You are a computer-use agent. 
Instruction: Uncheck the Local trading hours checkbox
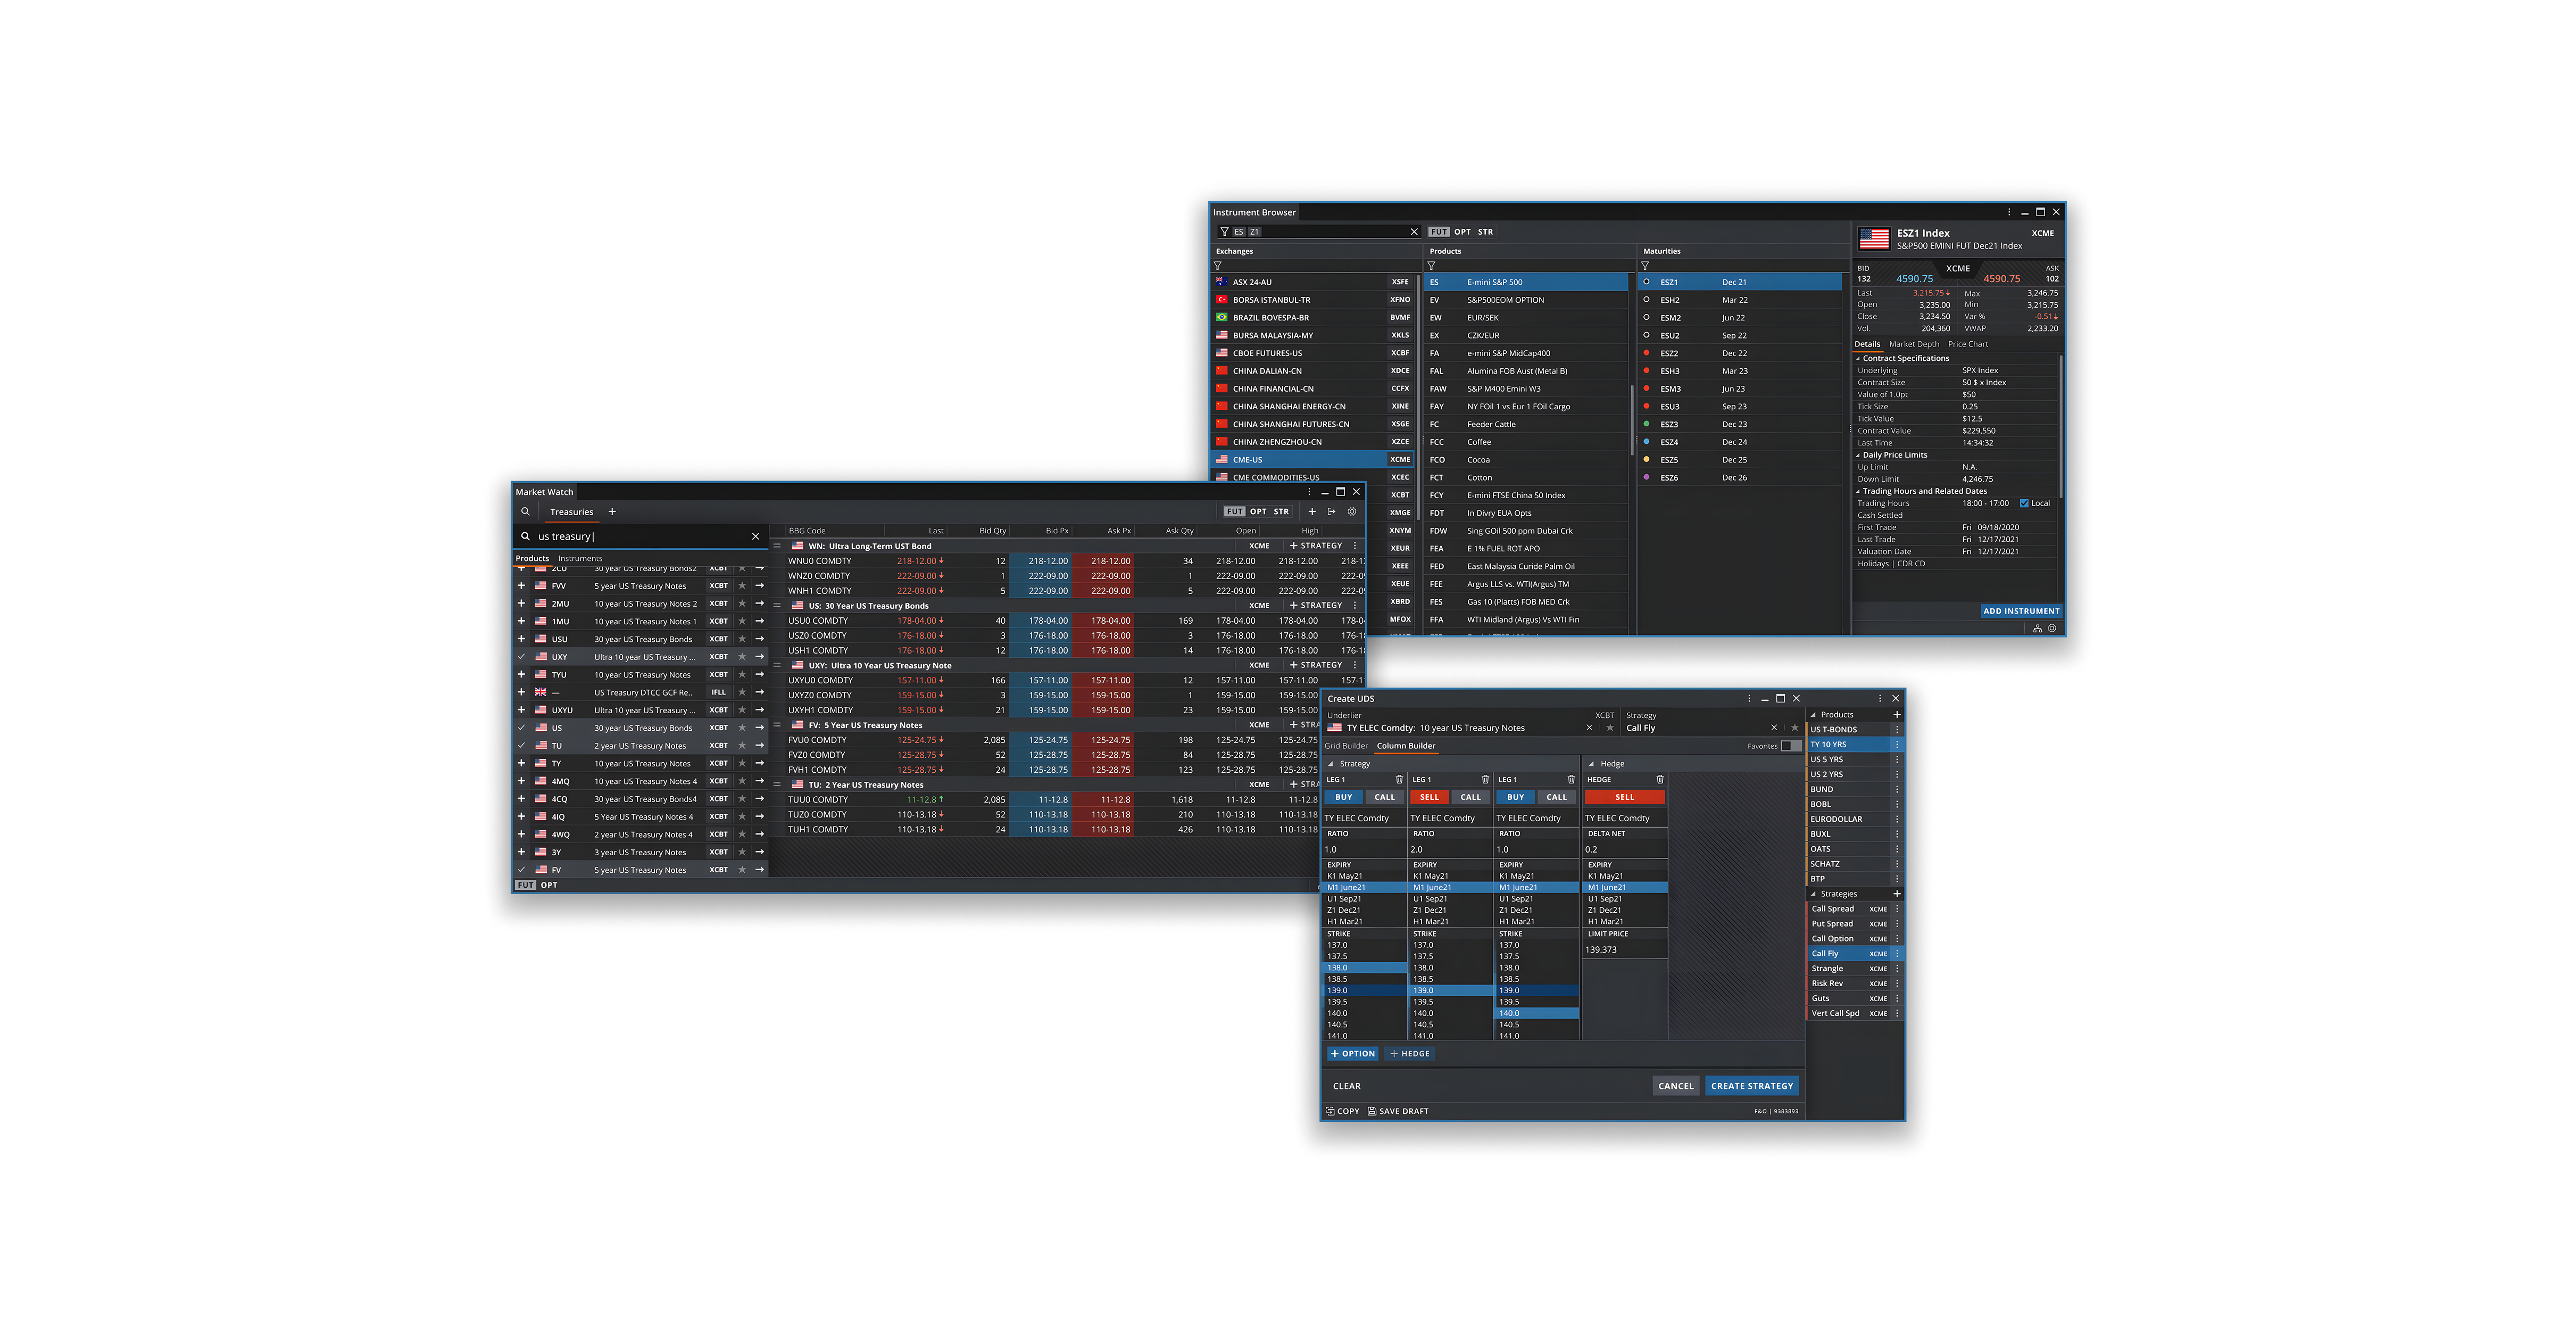point(2024,503)
